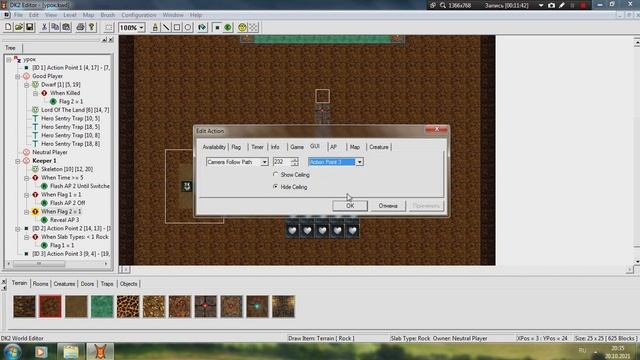Switch to the AP tab
640x360 pixels.
[333, 147]
